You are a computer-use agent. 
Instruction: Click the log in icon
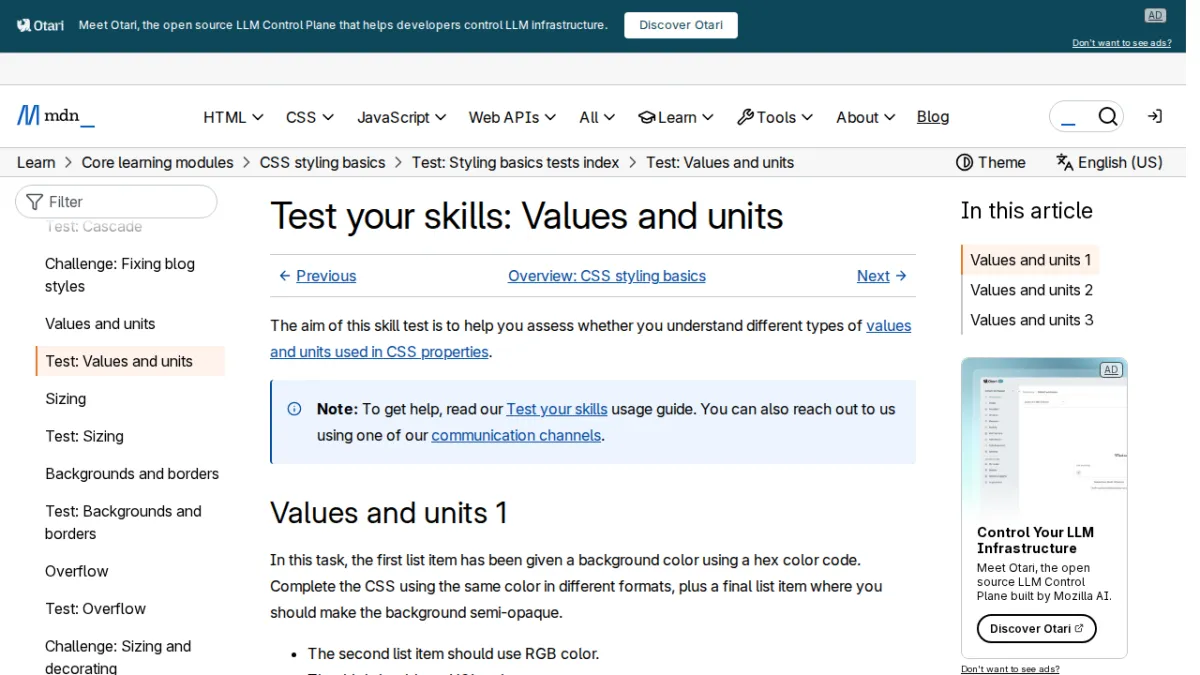tap(1154, 117)
